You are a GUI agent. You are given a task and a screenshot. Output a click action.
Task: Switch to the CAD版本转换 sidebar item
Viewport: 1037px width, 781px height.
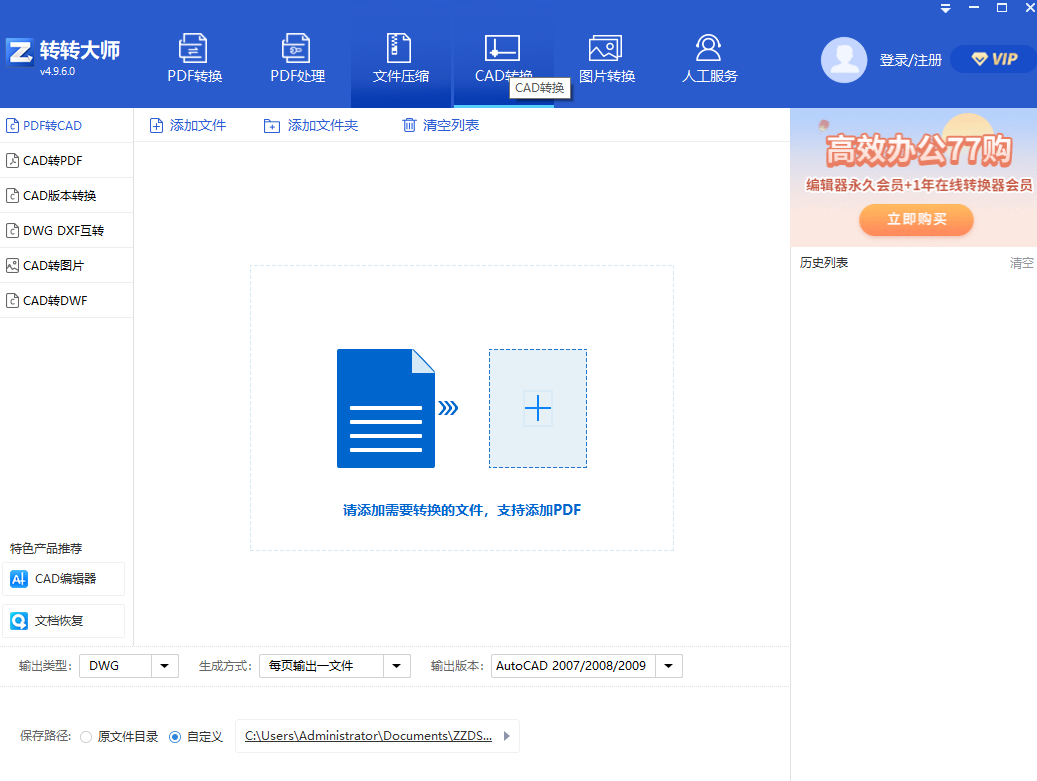point(66,196)
